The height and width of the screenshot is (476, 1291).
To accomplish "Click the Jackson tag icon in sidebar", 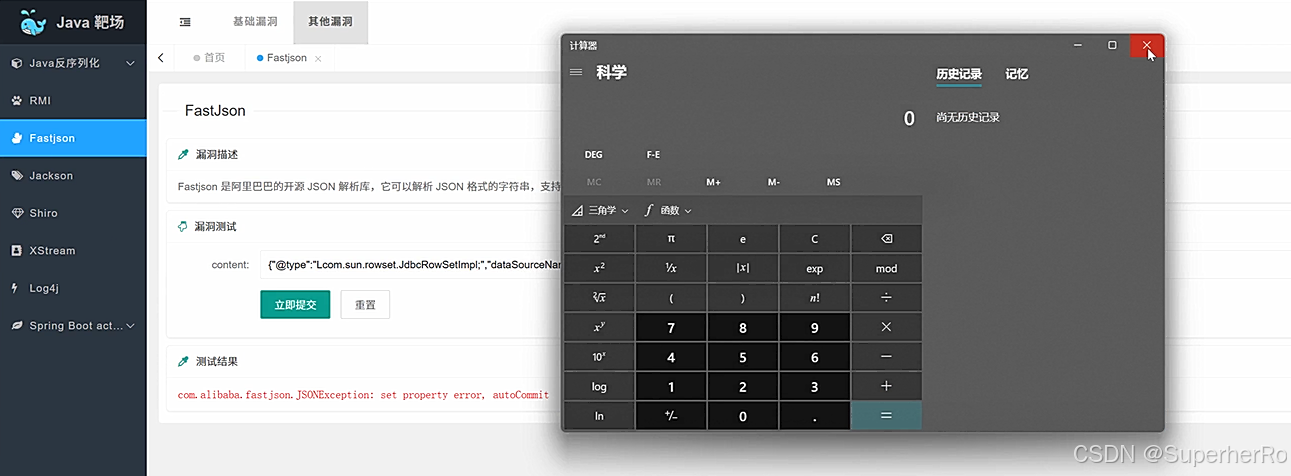I will (16, 176).
